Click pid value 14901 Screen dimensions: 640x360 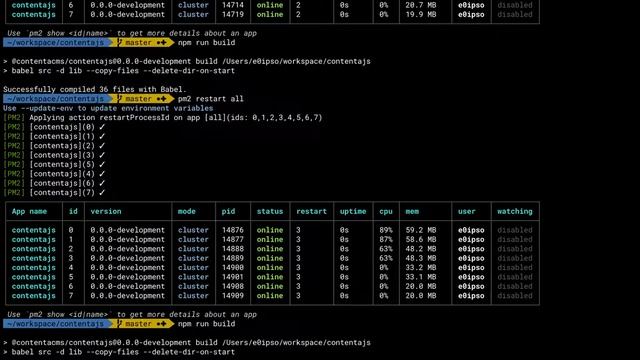pyautogui.click(x=233, y=277)
